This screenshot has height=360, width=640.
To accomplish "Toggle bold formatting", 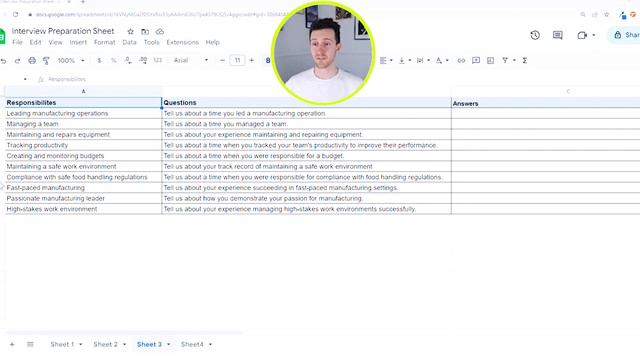I will [268, 60].
